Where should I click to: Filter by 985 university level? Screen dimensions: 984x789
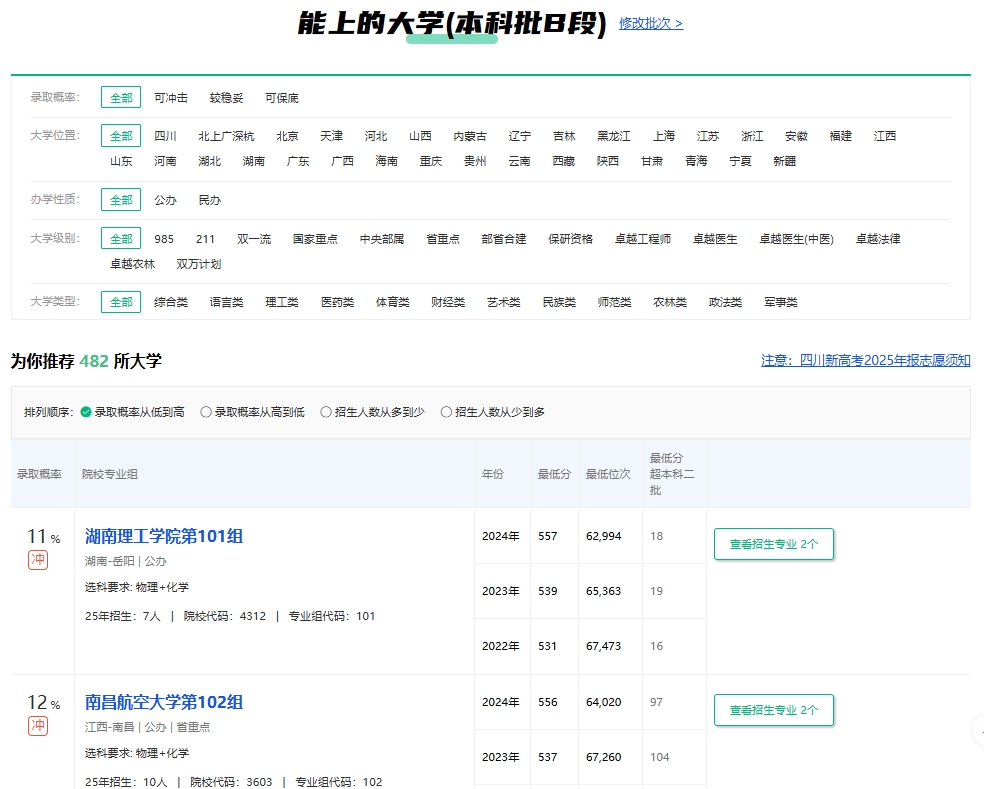[164, 239]
